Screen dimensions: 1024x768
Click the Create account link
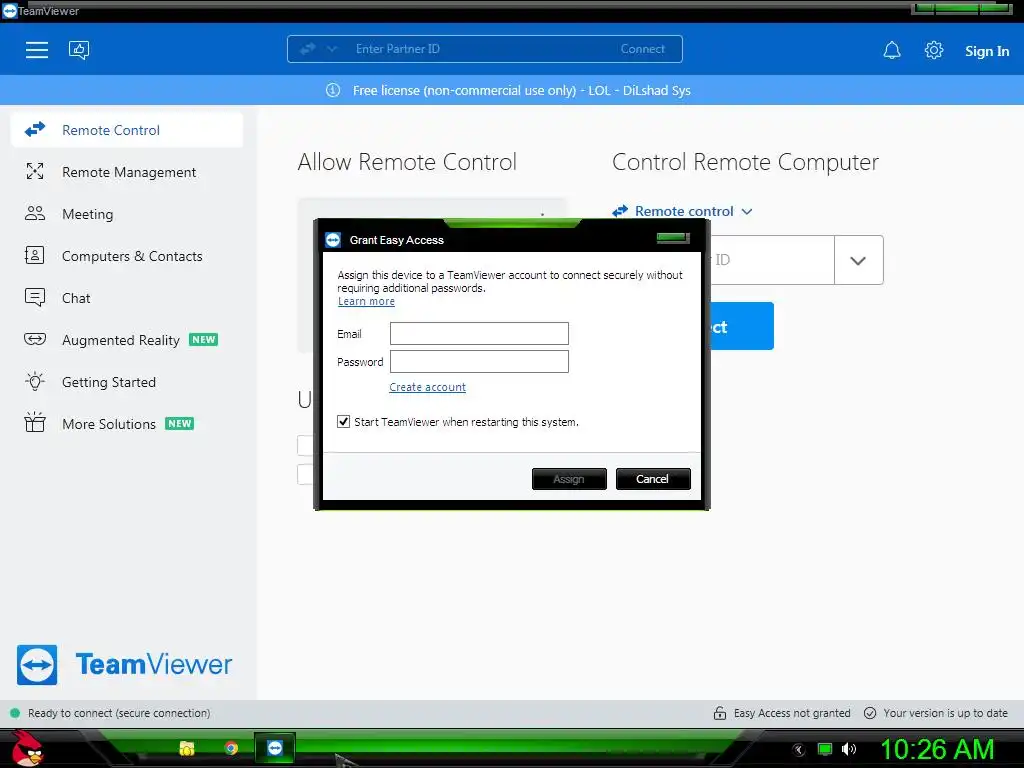pos(427,387)
